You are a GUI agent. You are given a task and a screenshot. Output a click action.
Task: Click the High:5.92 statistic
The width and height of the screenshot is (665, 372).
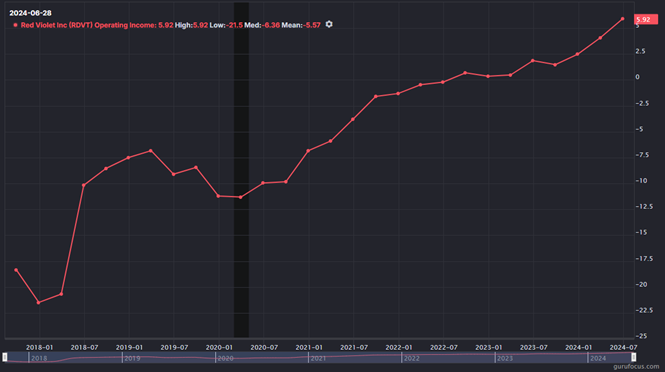point(191,25)
